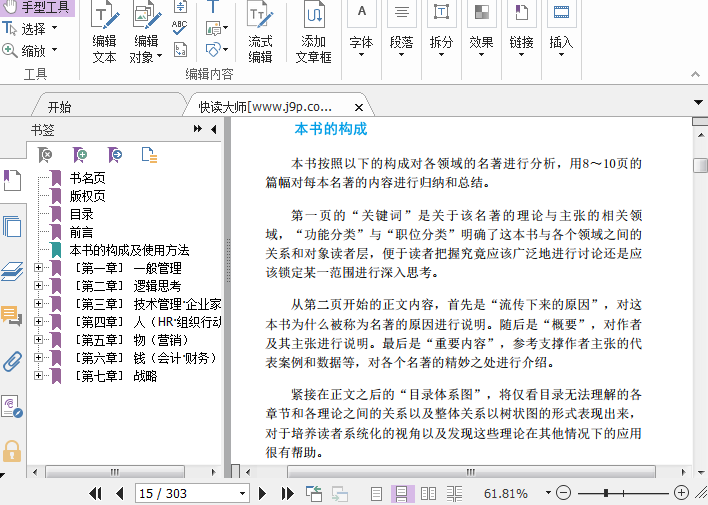Enable facing pages view mode
708x505 pixels.
click(x=428, y=493)
